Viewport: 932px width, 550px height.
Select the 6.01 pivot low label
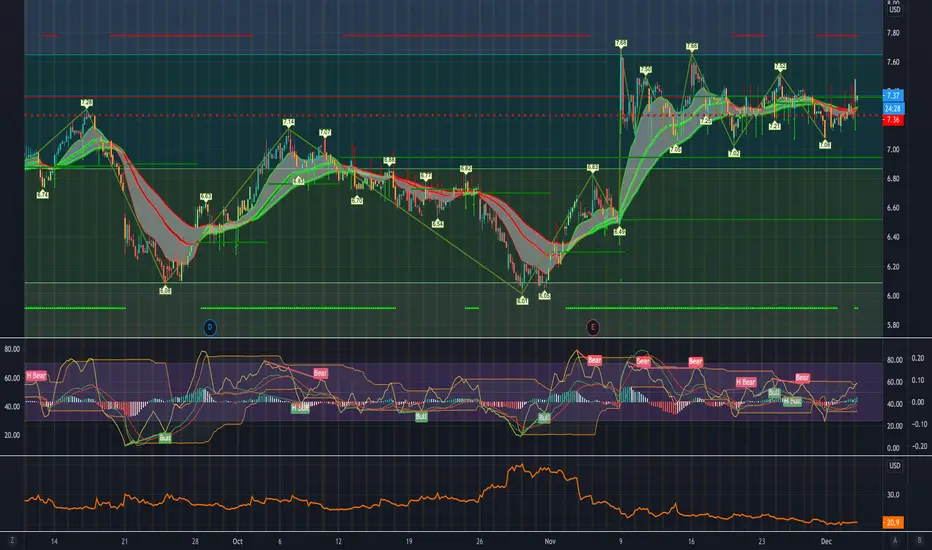(522, 301)
